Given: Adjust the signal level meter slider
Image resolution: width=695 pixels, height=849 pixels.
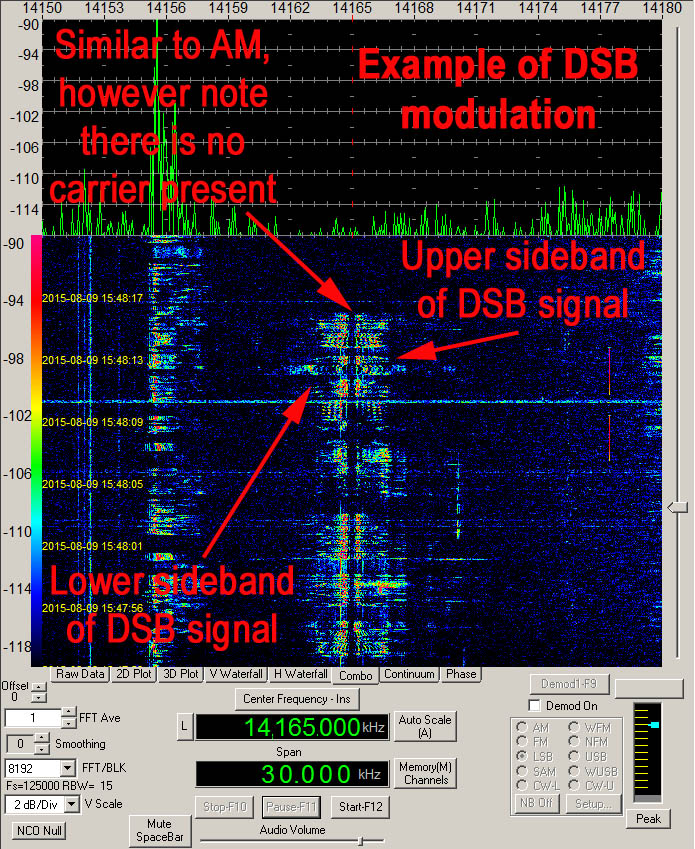Looking at the screenshot, I should click(654, 724).
